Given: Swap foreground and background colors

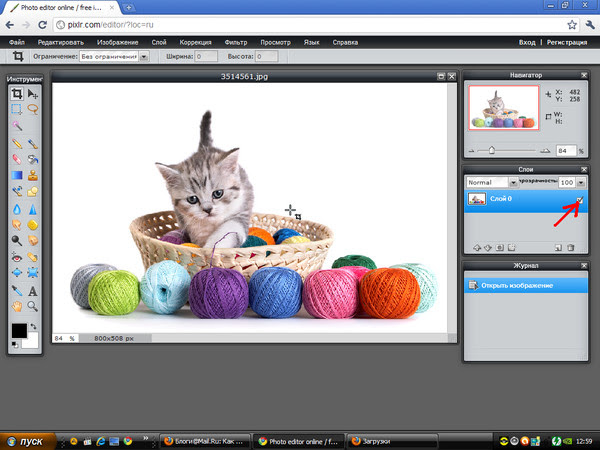Looking at the screenshot, I should click(x=34, y=326).
